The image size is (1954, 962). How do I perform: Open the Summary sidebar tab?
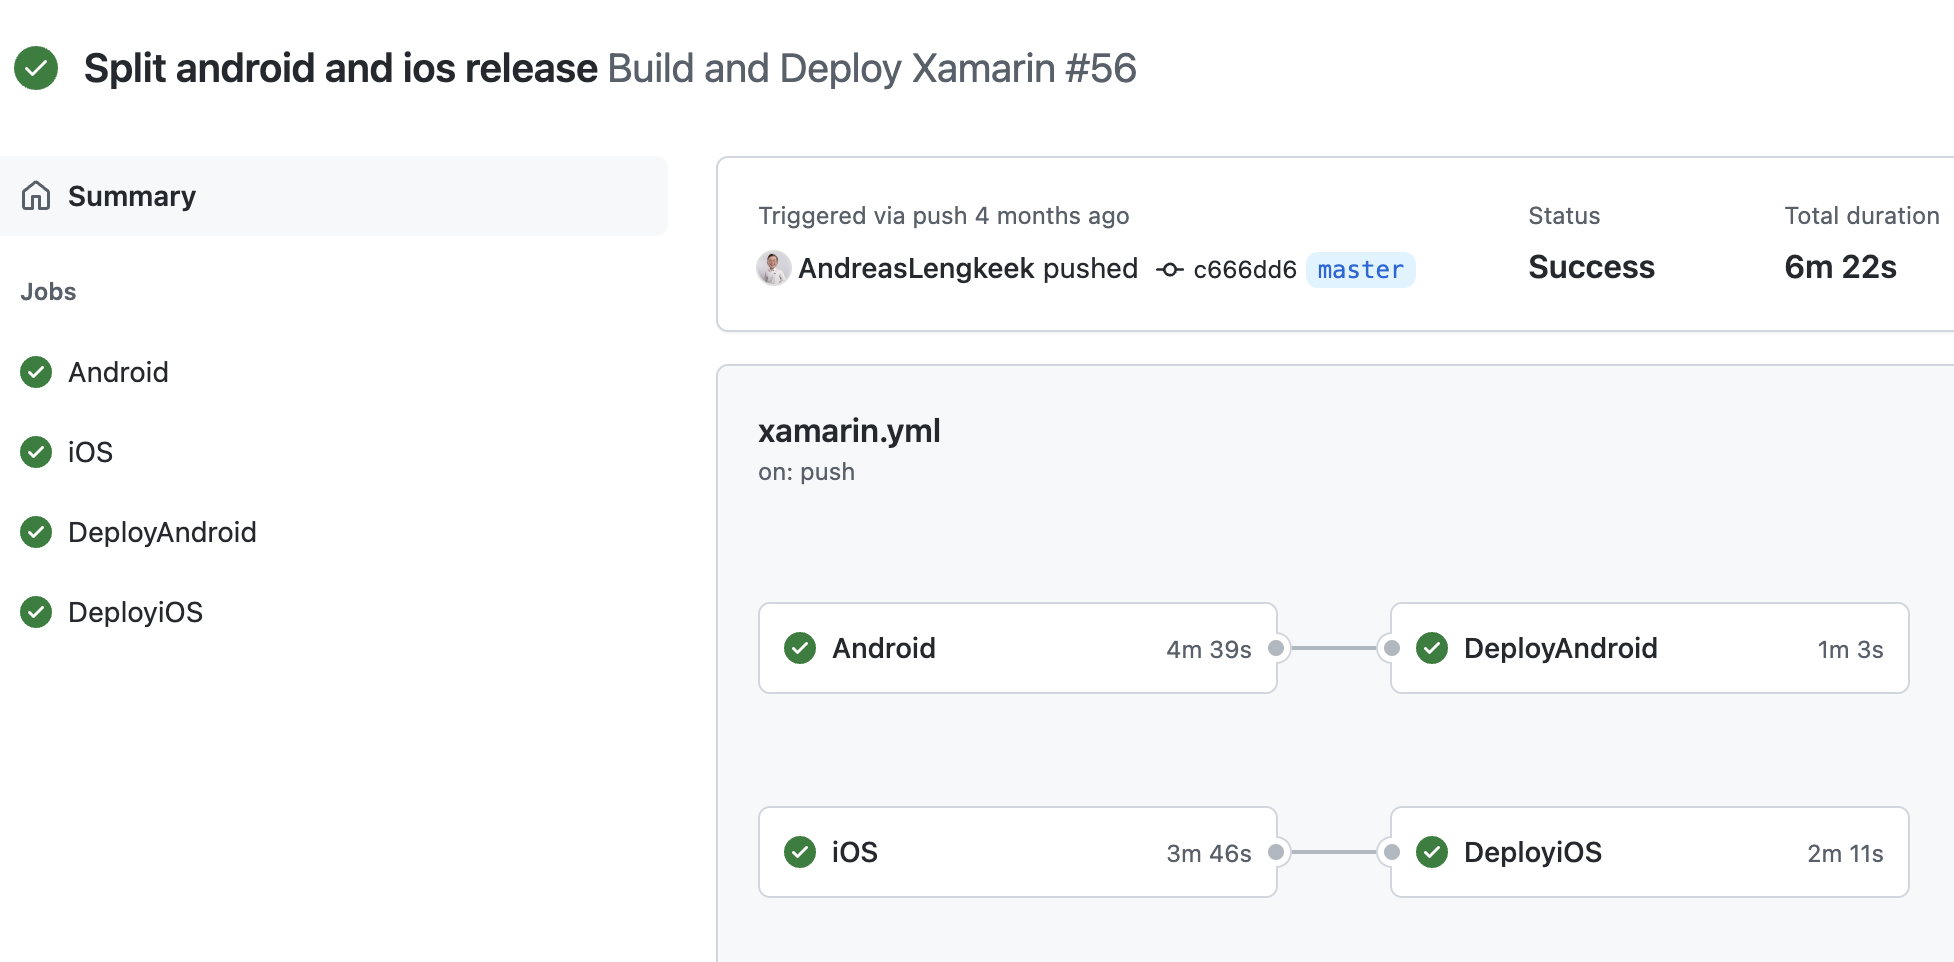(x=132, y=196)
